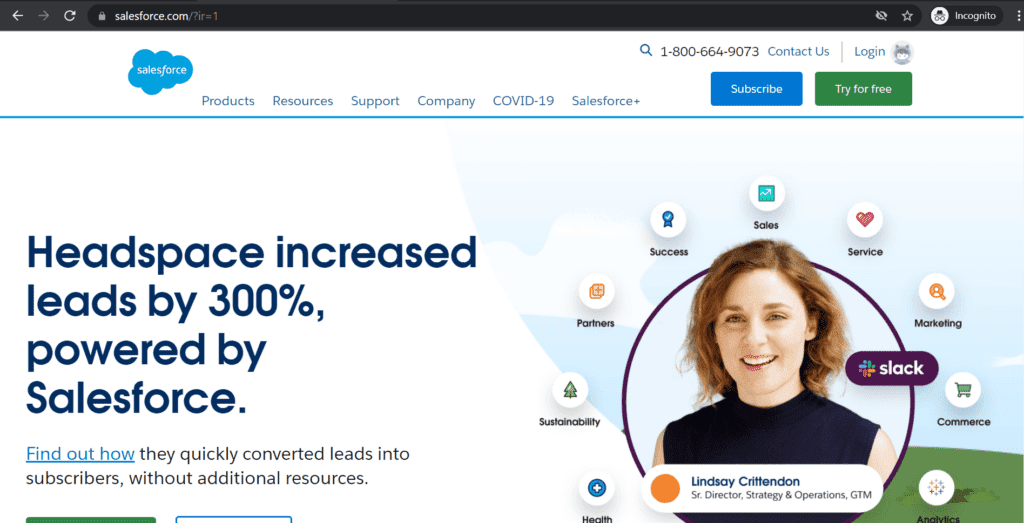Open the search magnifier icon
Image resolution: width=1024 pixels, height=523 pixels.
pos(645,51)
